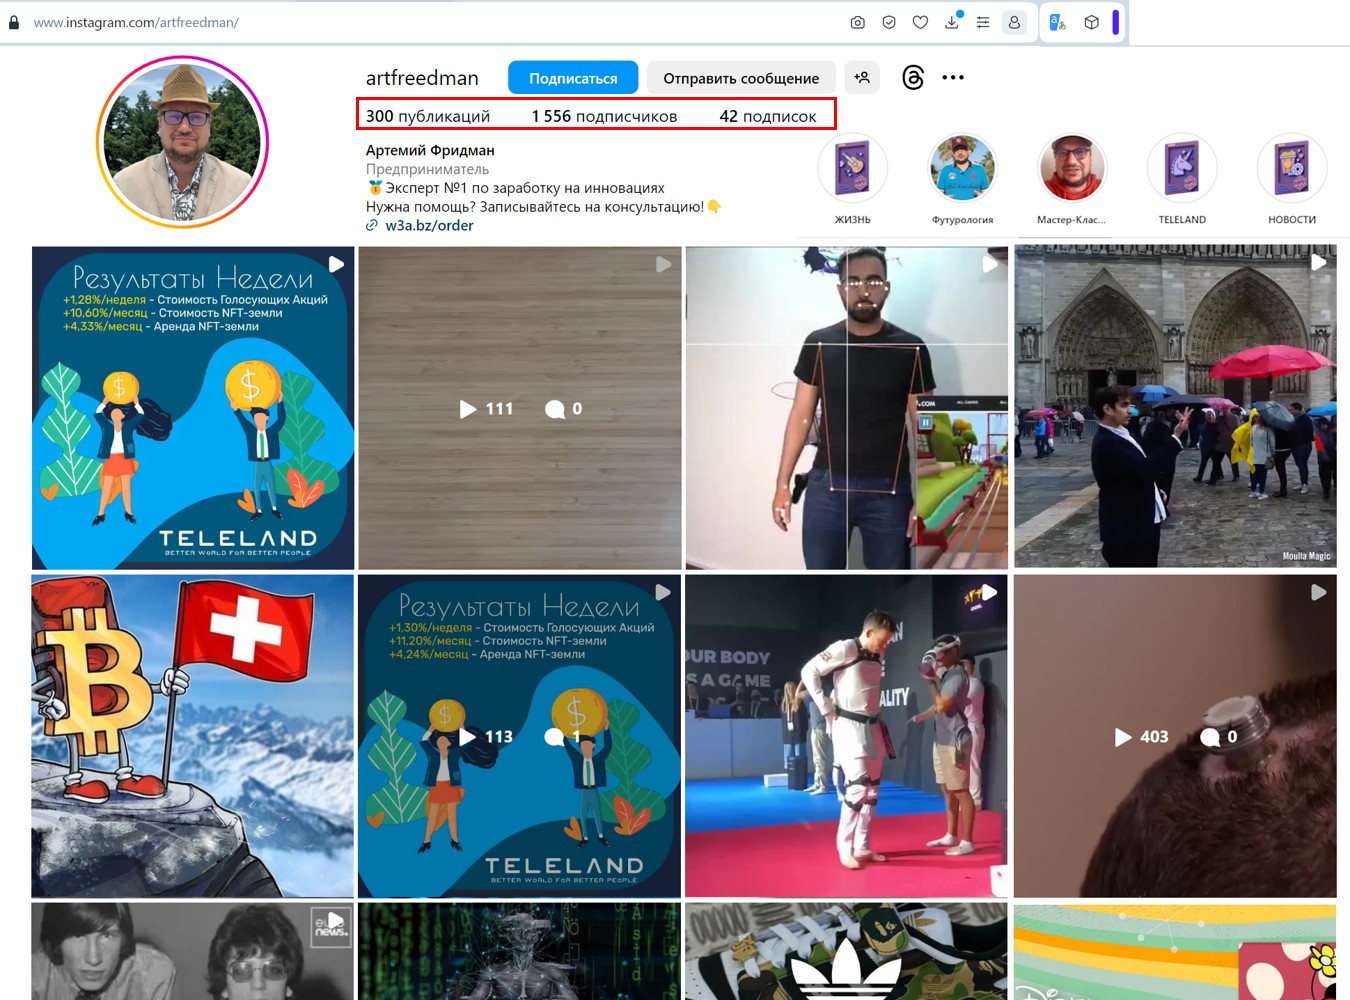Open the cathedral umbrellas Moulla Magic post
The image size is (1350, 1000).
[x=1175, y=406]
